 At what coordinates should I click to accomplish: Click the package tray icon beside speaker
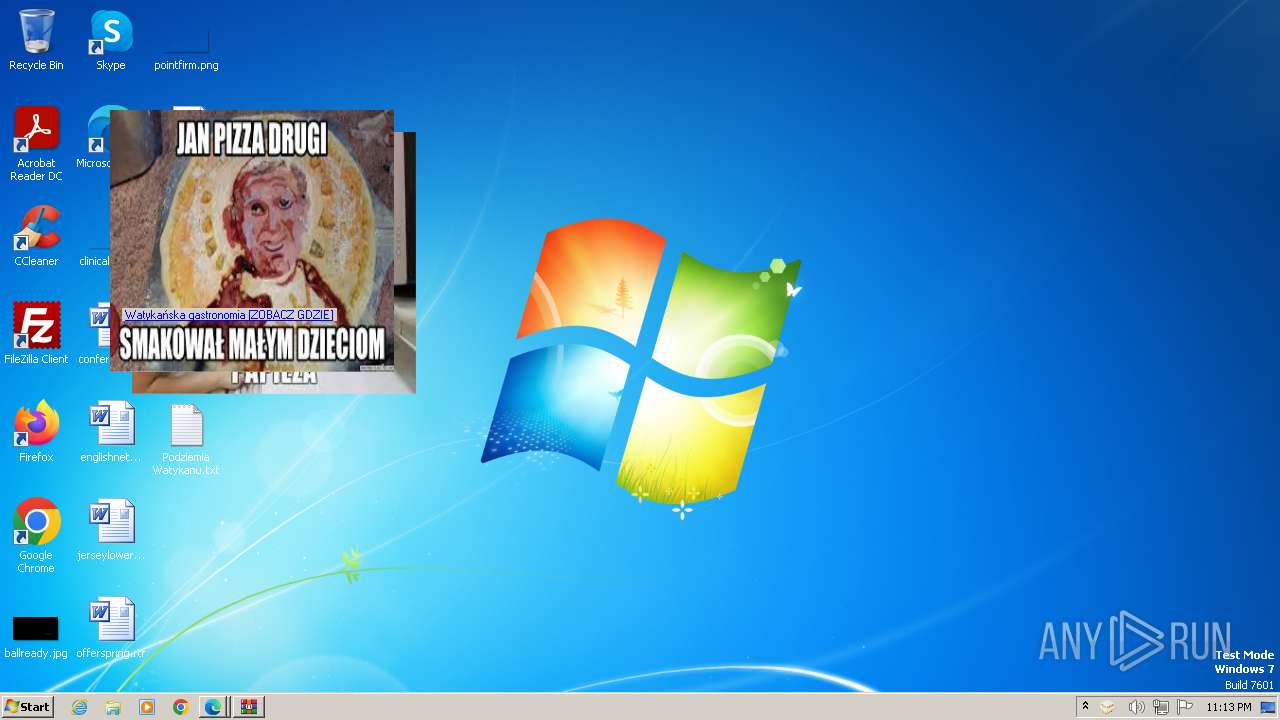point(1108,707)
